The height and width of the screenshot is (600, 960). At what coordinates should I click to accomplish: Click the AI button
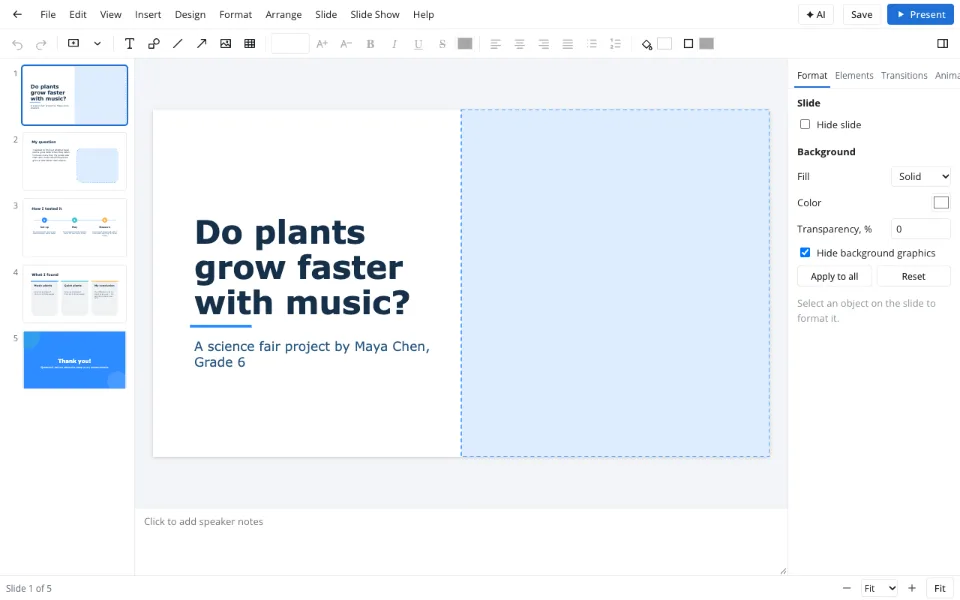pos(816,15)
